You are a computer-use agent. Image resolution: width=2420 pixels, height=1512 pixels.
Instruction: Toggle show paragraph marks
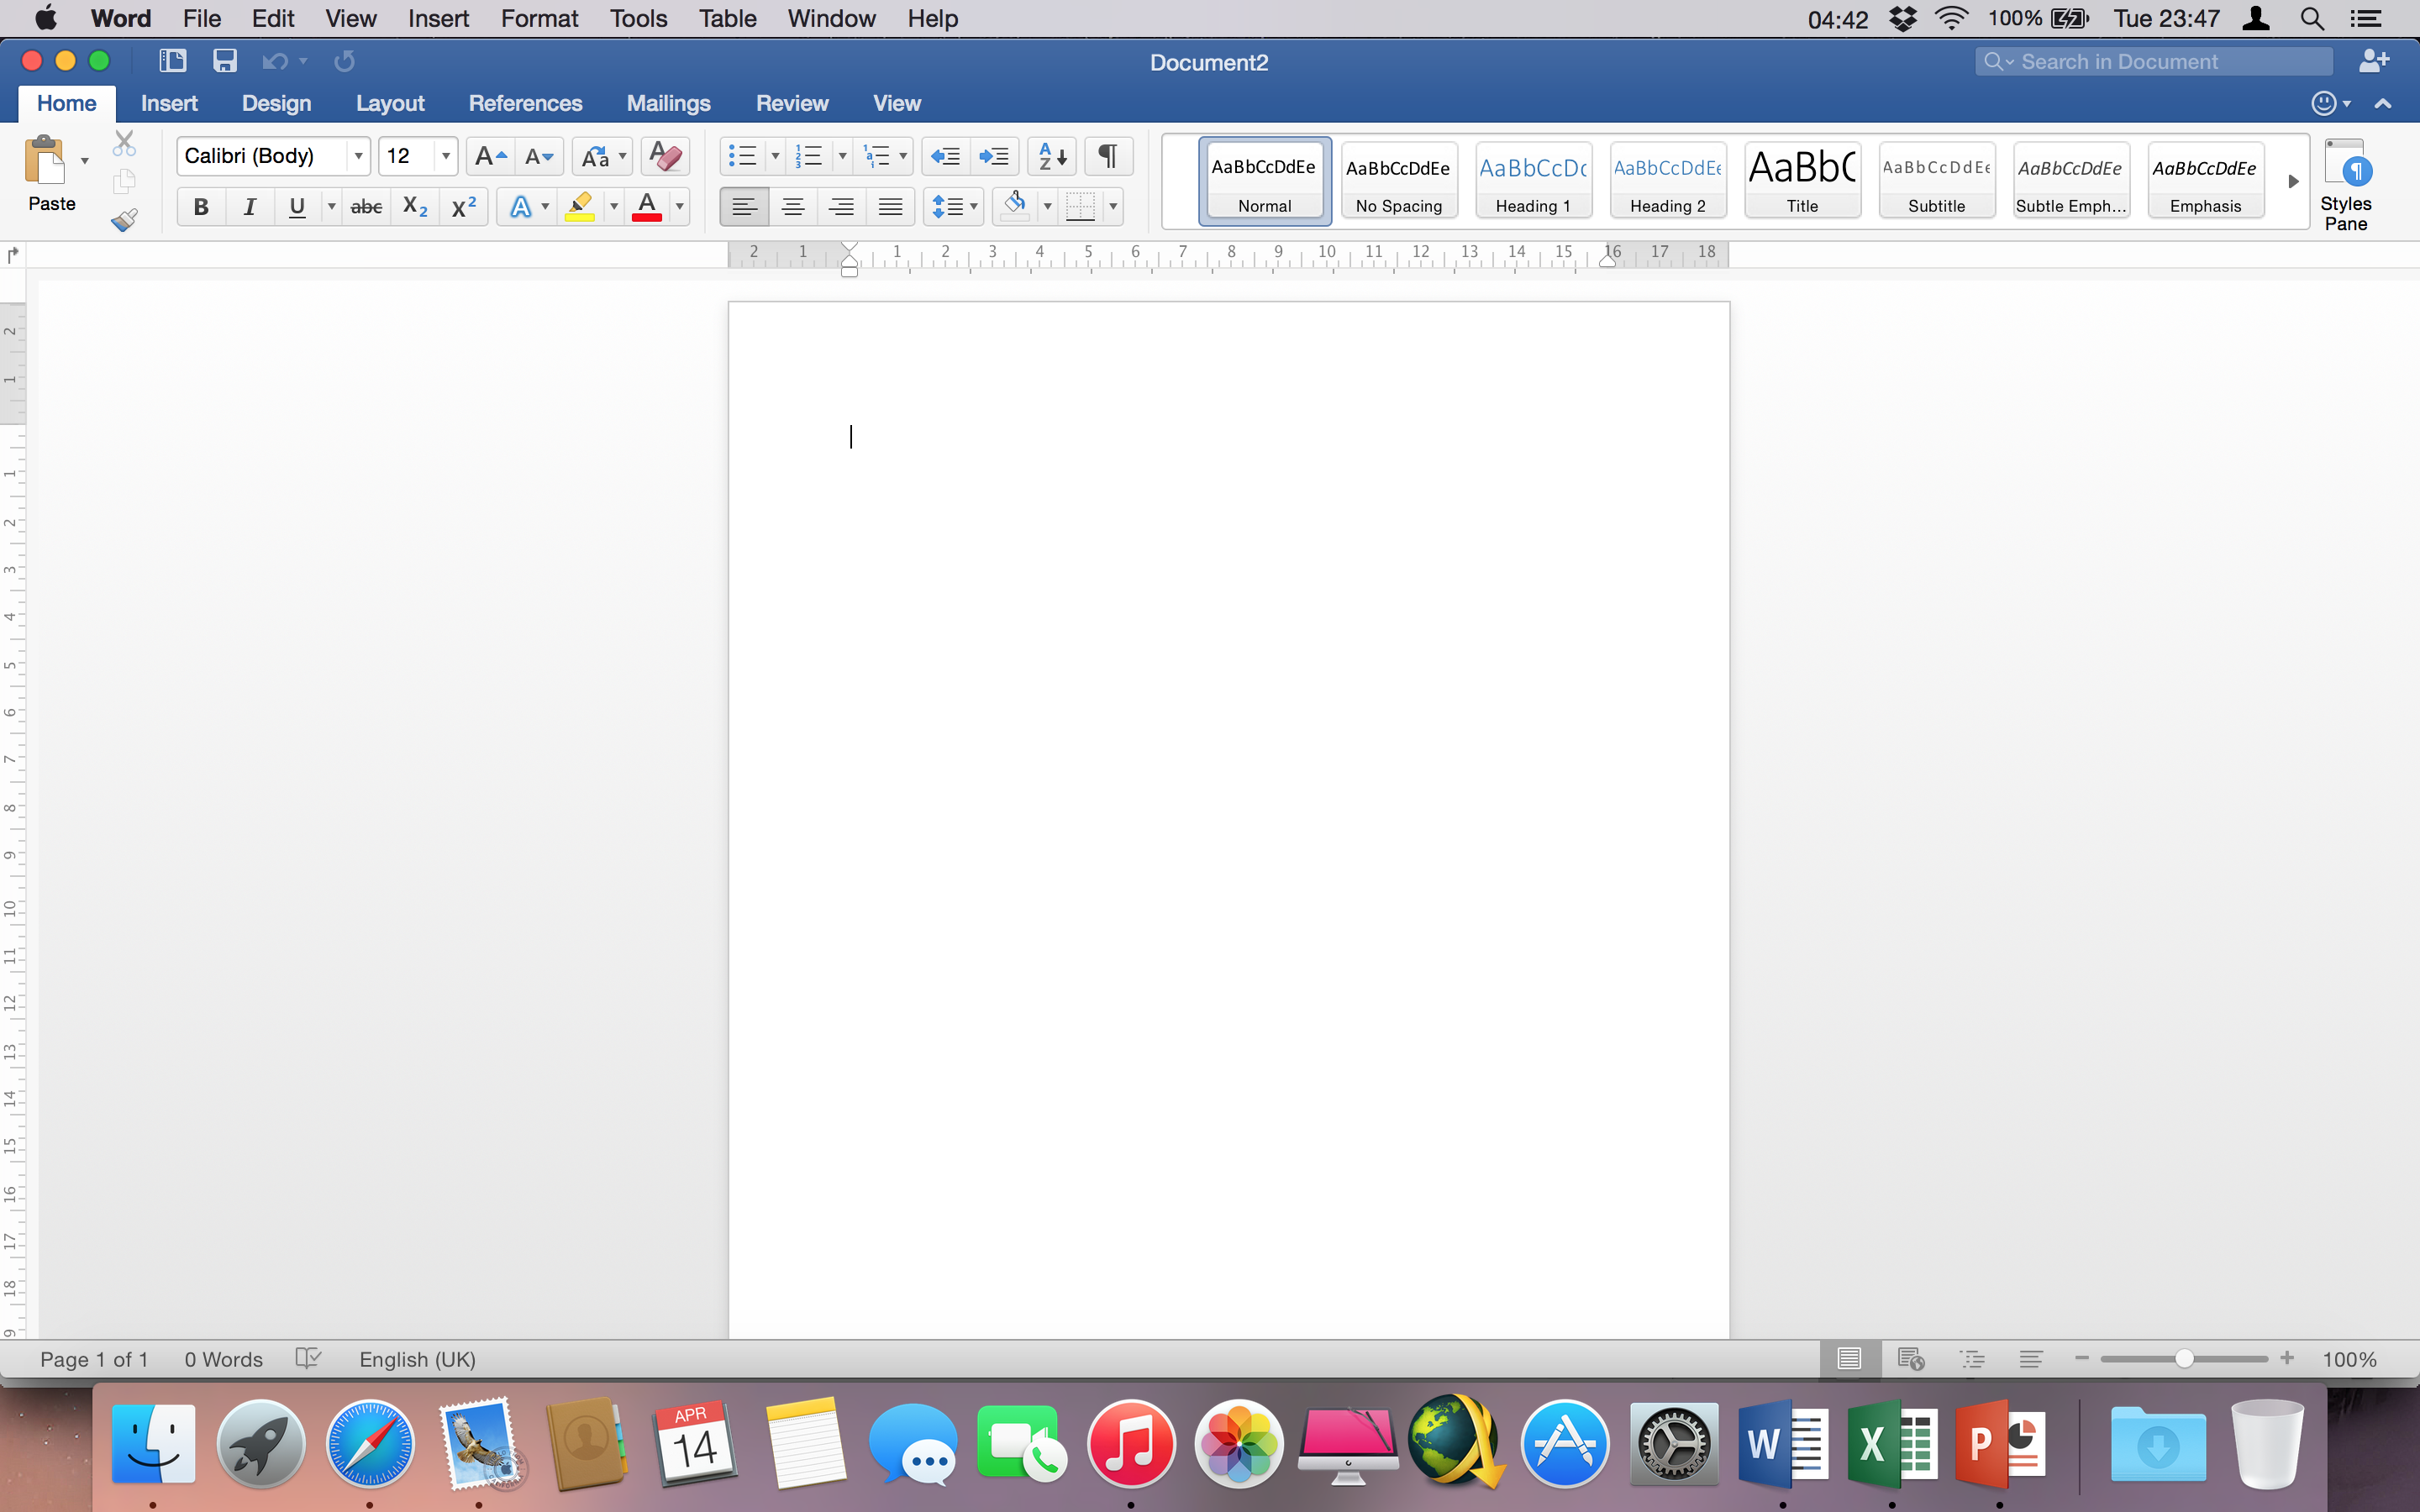tap(1108, 156)
